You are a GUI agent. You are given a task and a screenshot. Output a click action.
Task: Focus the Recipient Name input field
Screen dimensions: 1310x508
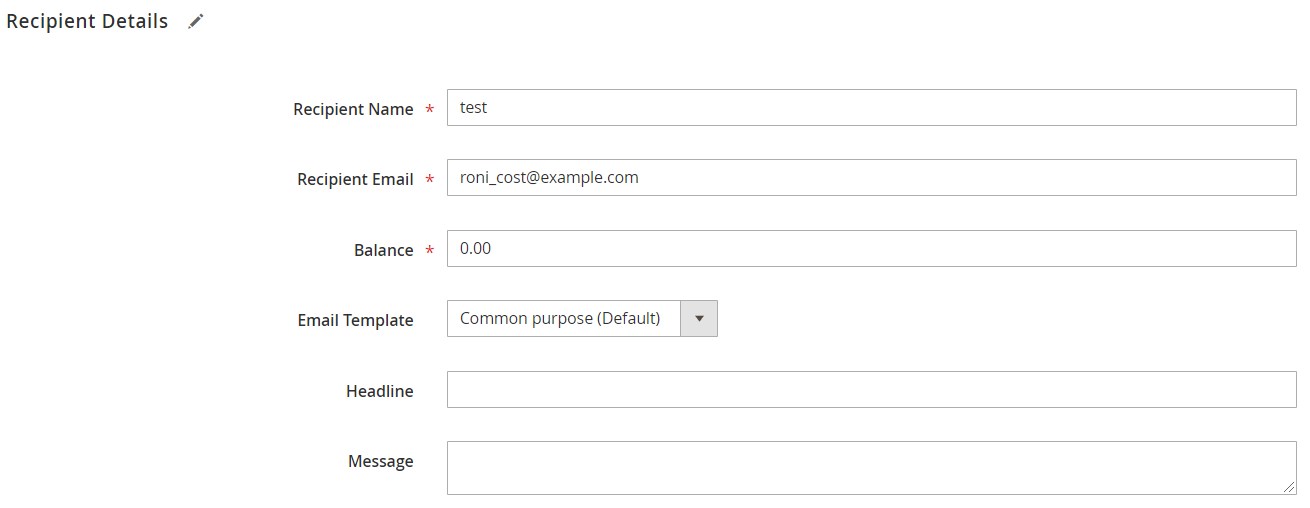pyautogui.click(x=870, y=108)
